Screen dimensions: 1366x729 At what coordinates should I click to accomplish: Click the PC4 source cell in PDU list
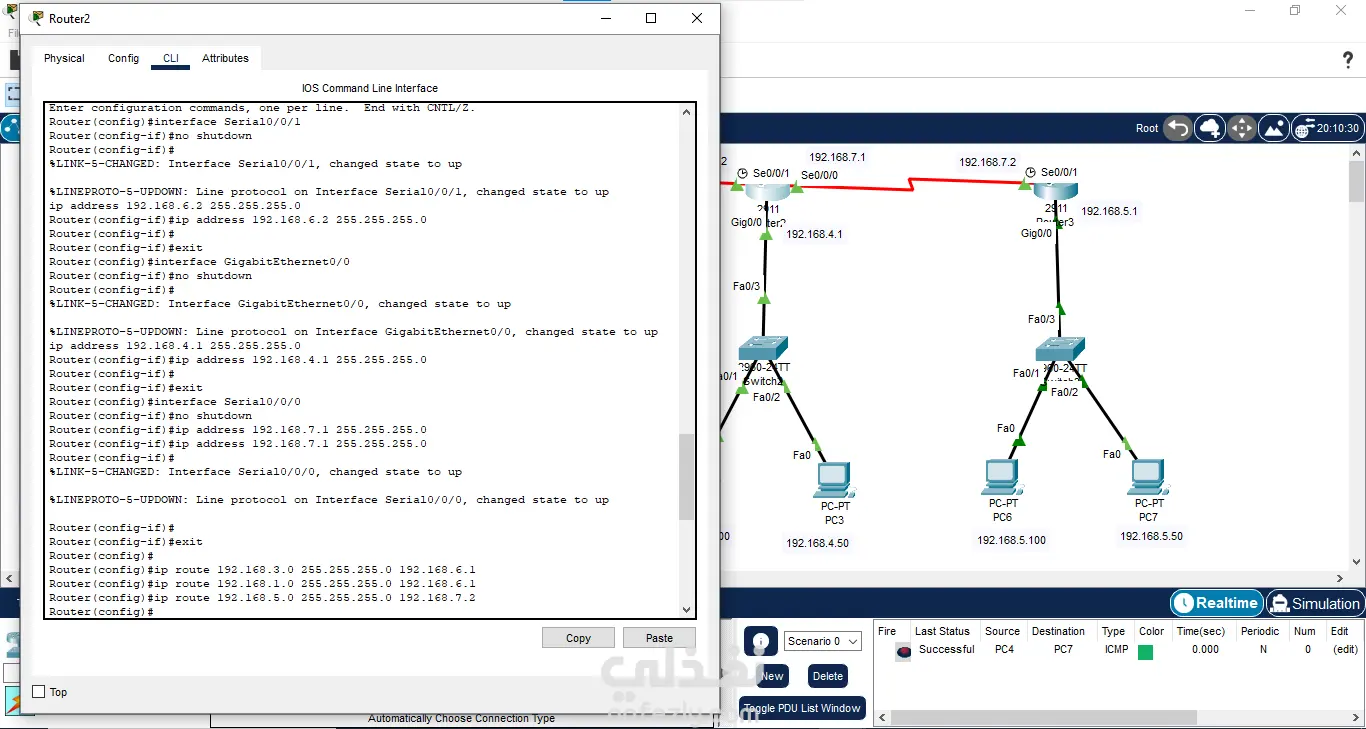(1005, 650)
